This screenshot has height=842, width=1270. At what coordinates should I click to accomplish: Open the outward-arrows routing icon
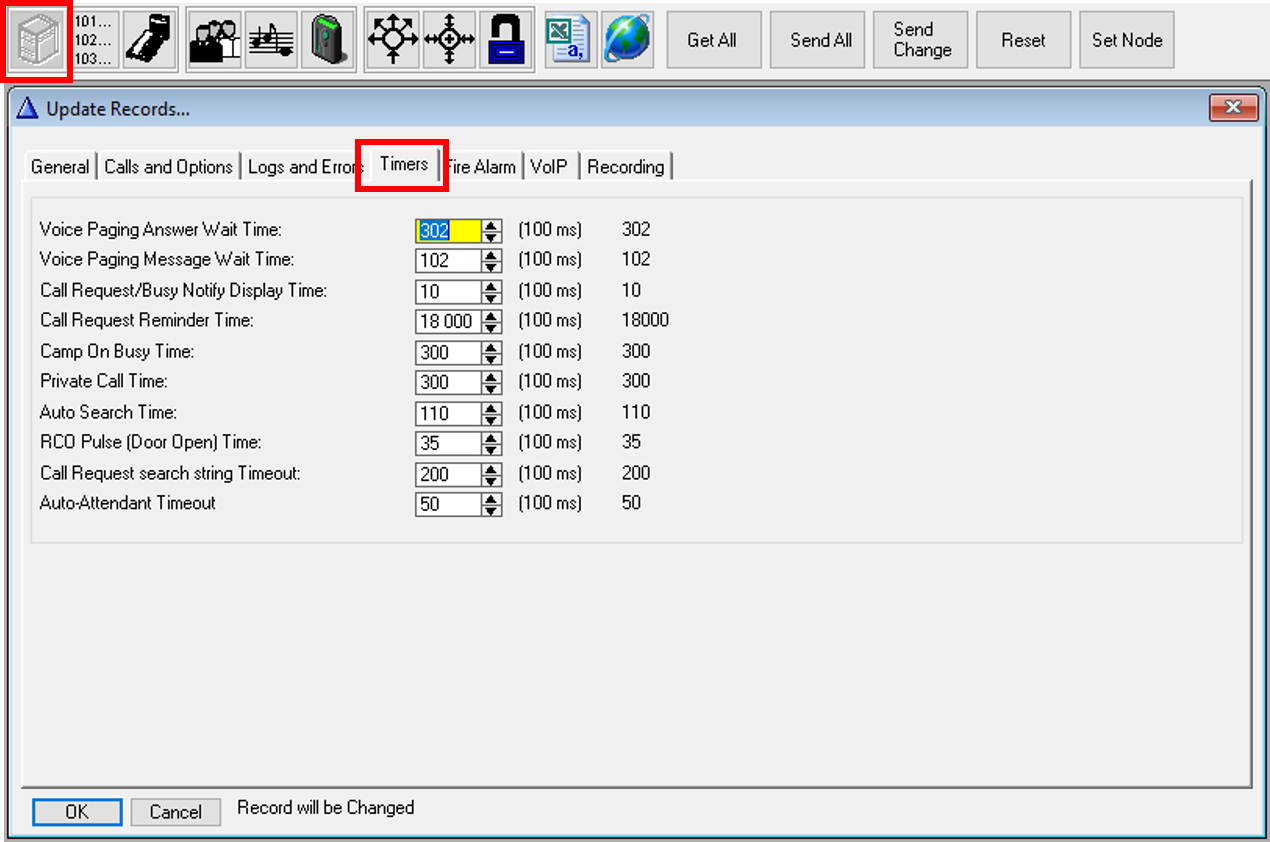tap(393, 41)
